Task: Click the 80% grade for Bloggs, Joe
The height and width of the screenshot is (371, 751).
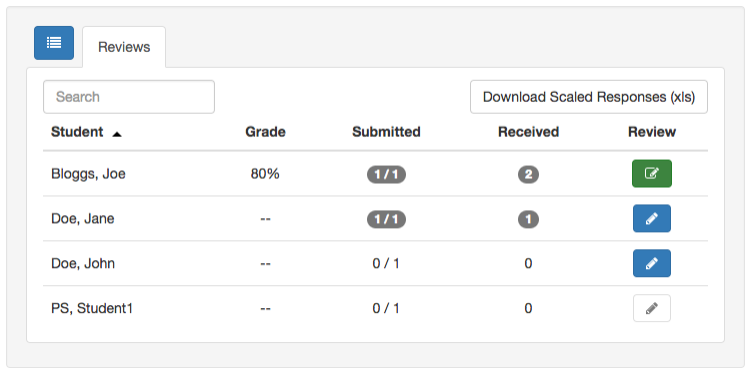Action: point(265,174)
